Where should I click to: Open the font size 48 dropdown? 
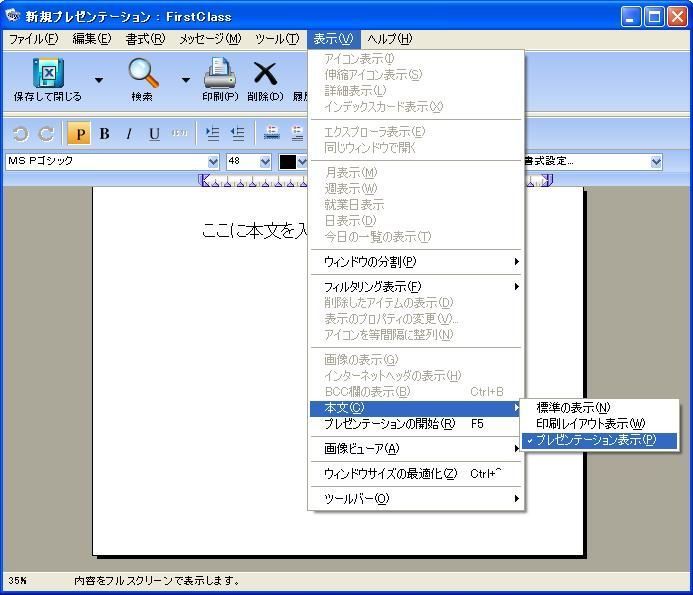tap(265, 162)
